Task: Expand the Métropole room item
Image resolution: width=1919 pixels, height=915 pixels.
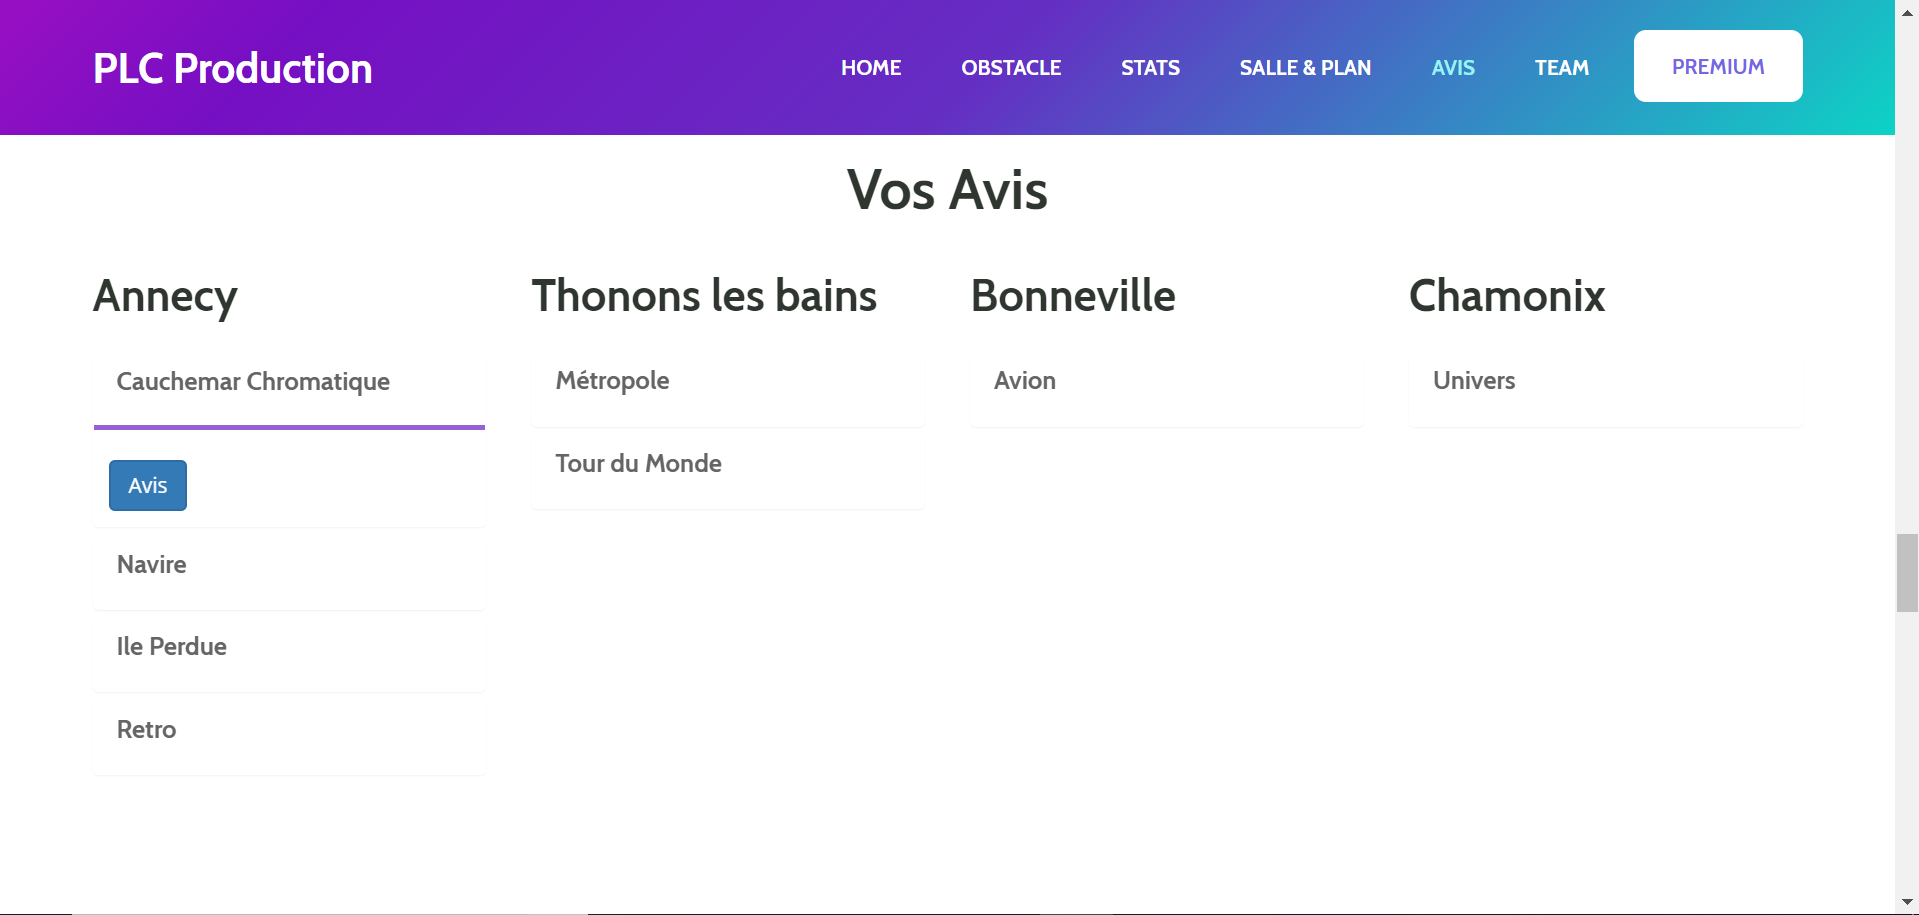Action: [x=728, y=381]
